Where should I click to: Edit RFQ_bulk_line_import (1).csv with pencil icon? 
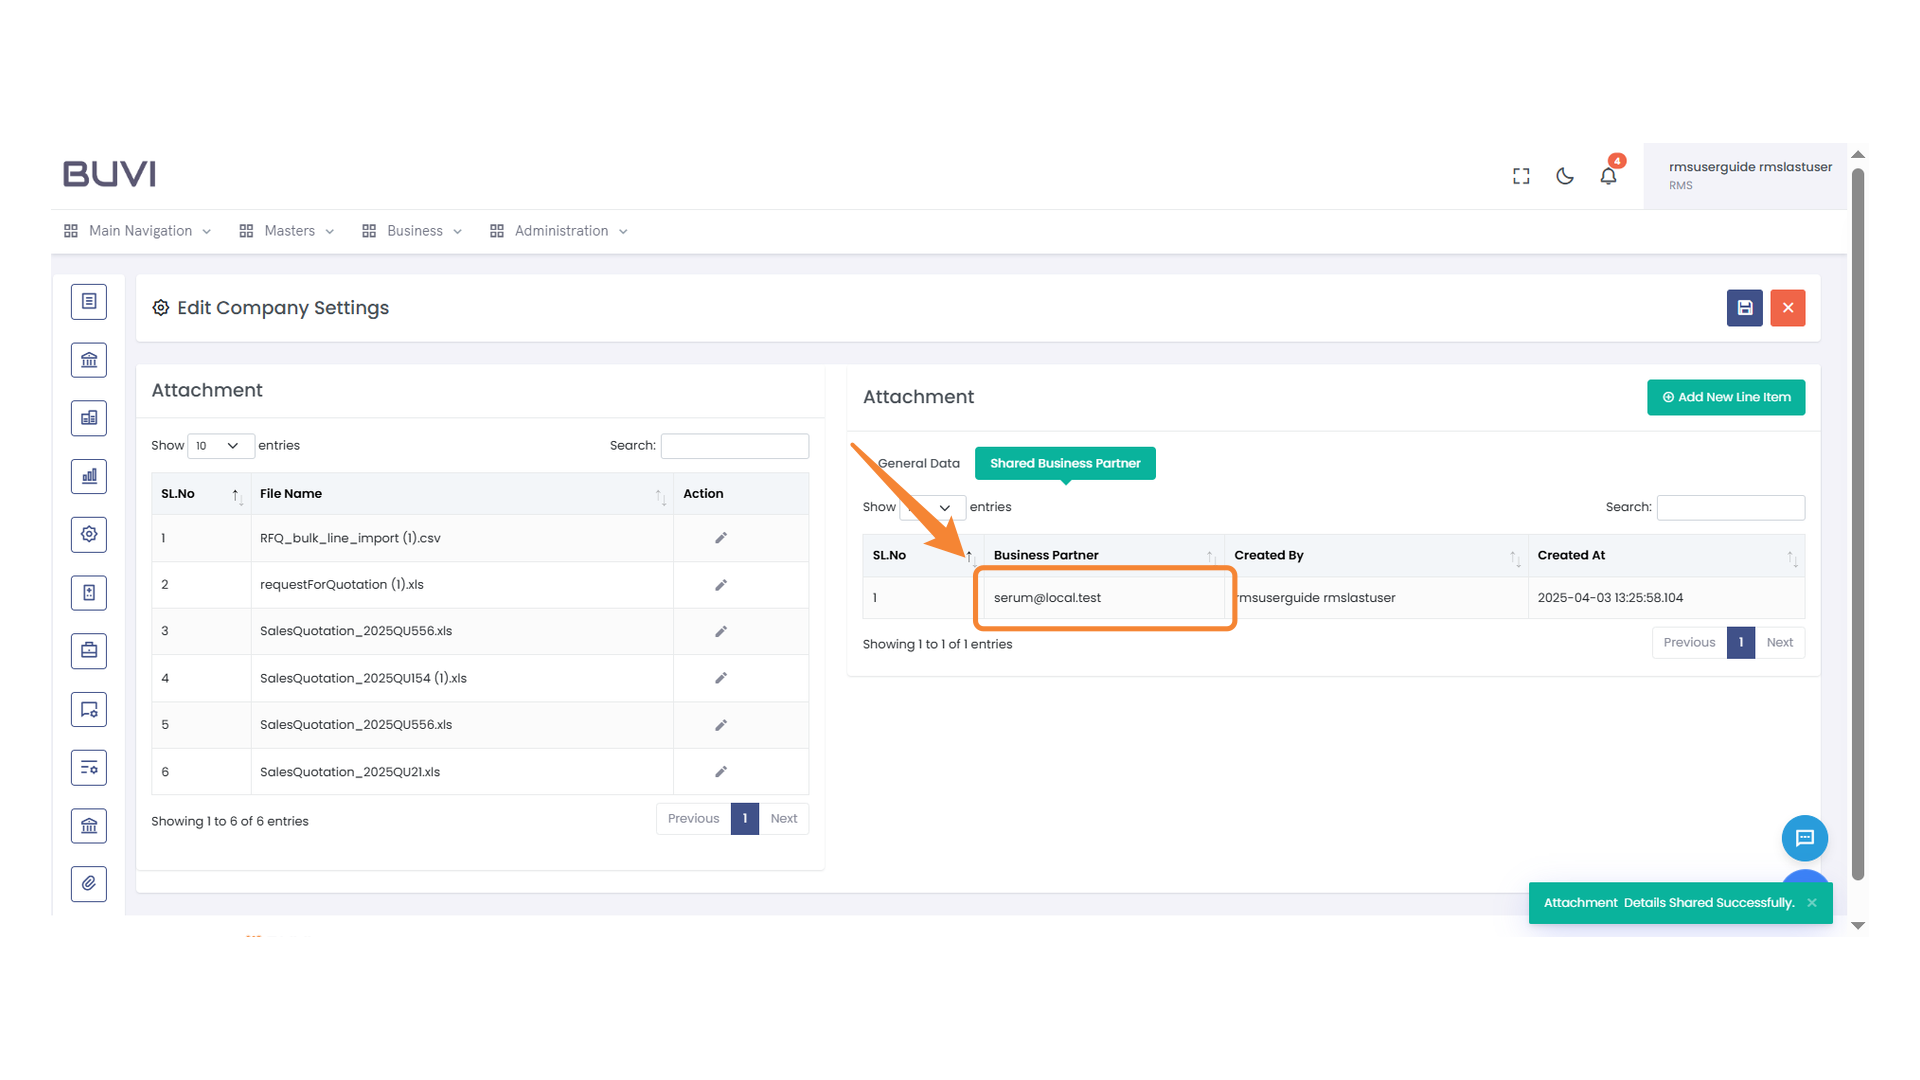tap(720, 538)
